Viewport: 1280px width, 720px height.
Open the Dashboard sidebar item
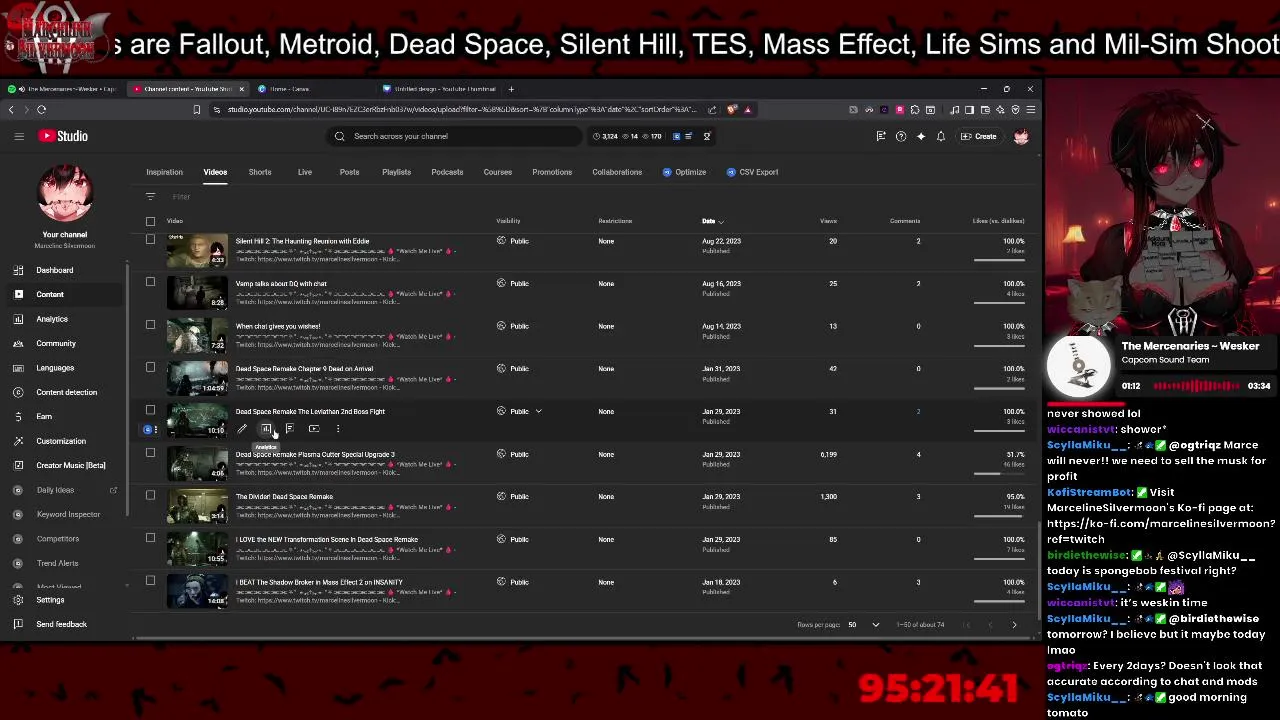(x=55, y=270)
